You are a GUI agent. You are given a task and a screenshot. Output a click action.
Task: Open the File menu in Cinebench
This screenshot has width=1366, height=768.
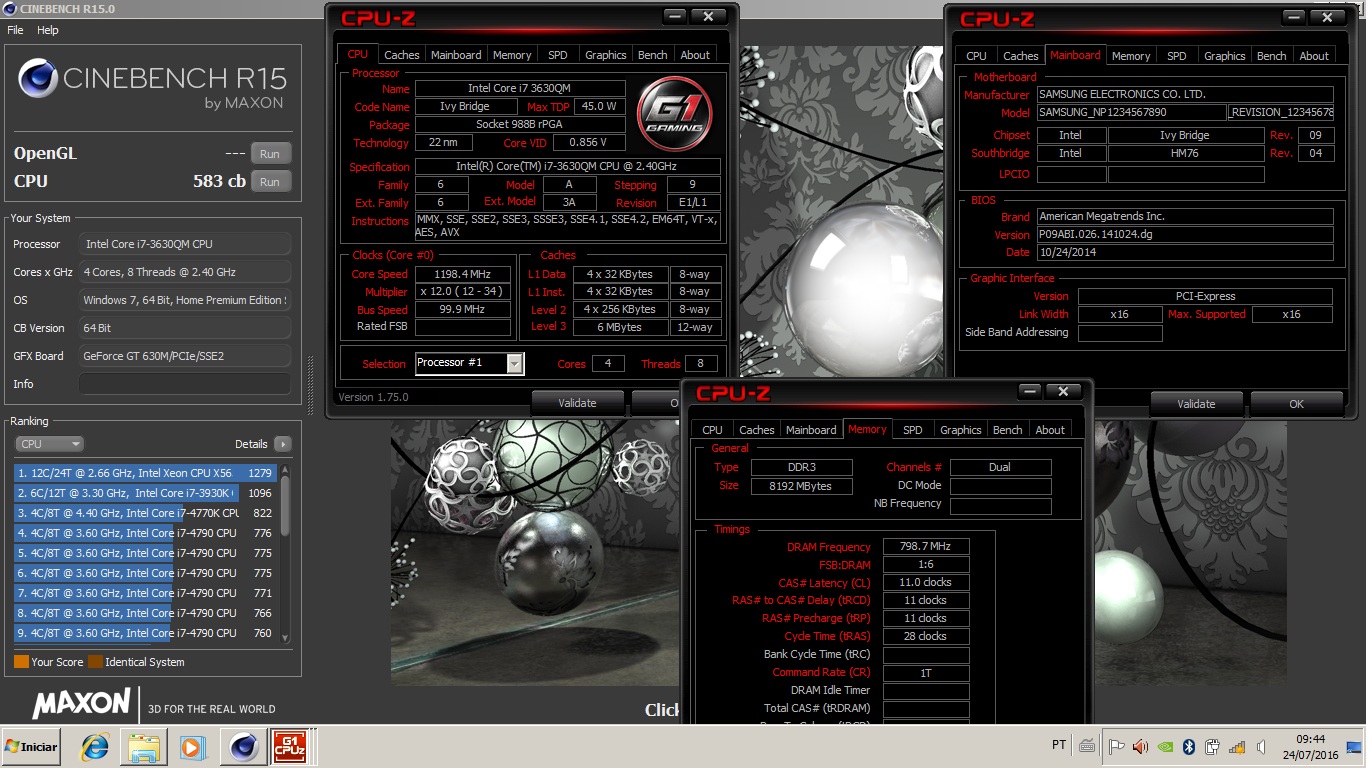[x=15, y=30]
